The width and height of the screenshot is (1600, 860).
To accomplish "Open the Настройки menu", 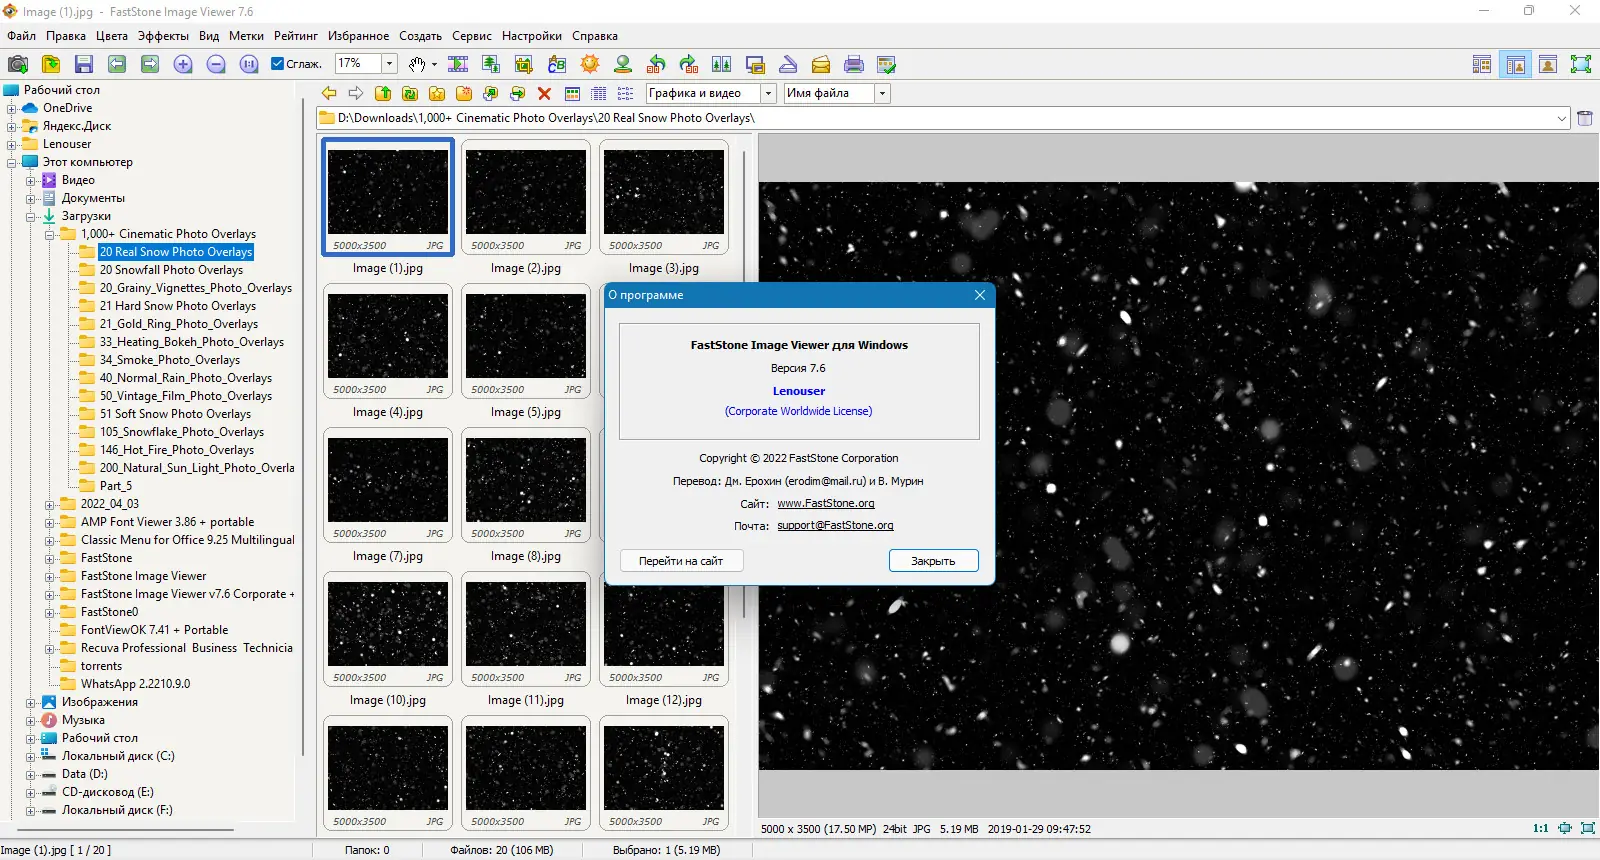I will (x=531, y=36).
